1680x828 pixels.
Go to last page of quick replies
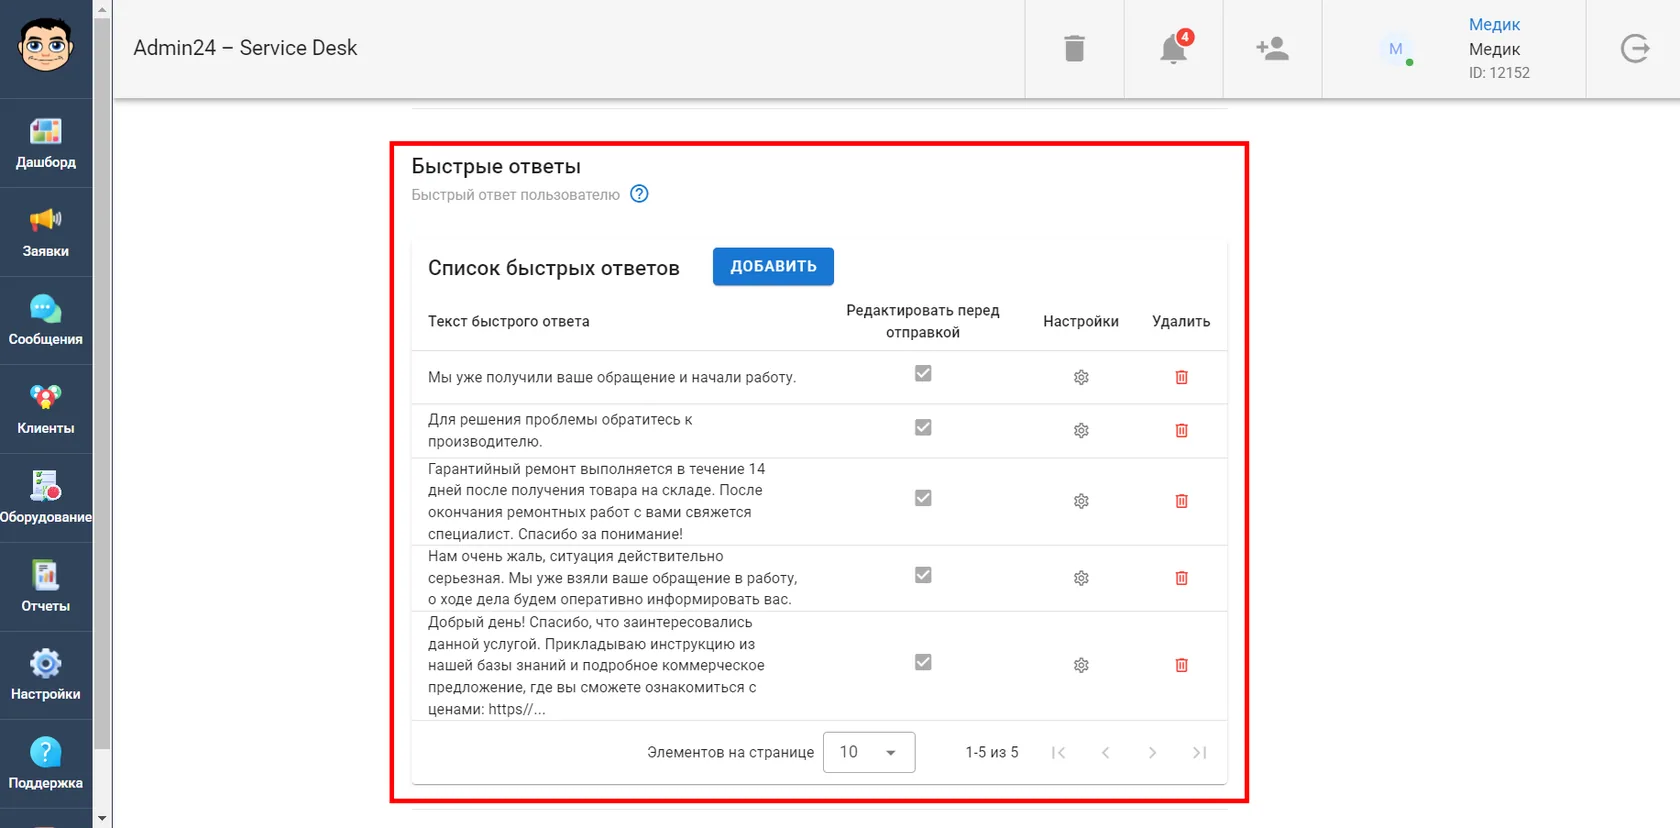(1199, 752)
